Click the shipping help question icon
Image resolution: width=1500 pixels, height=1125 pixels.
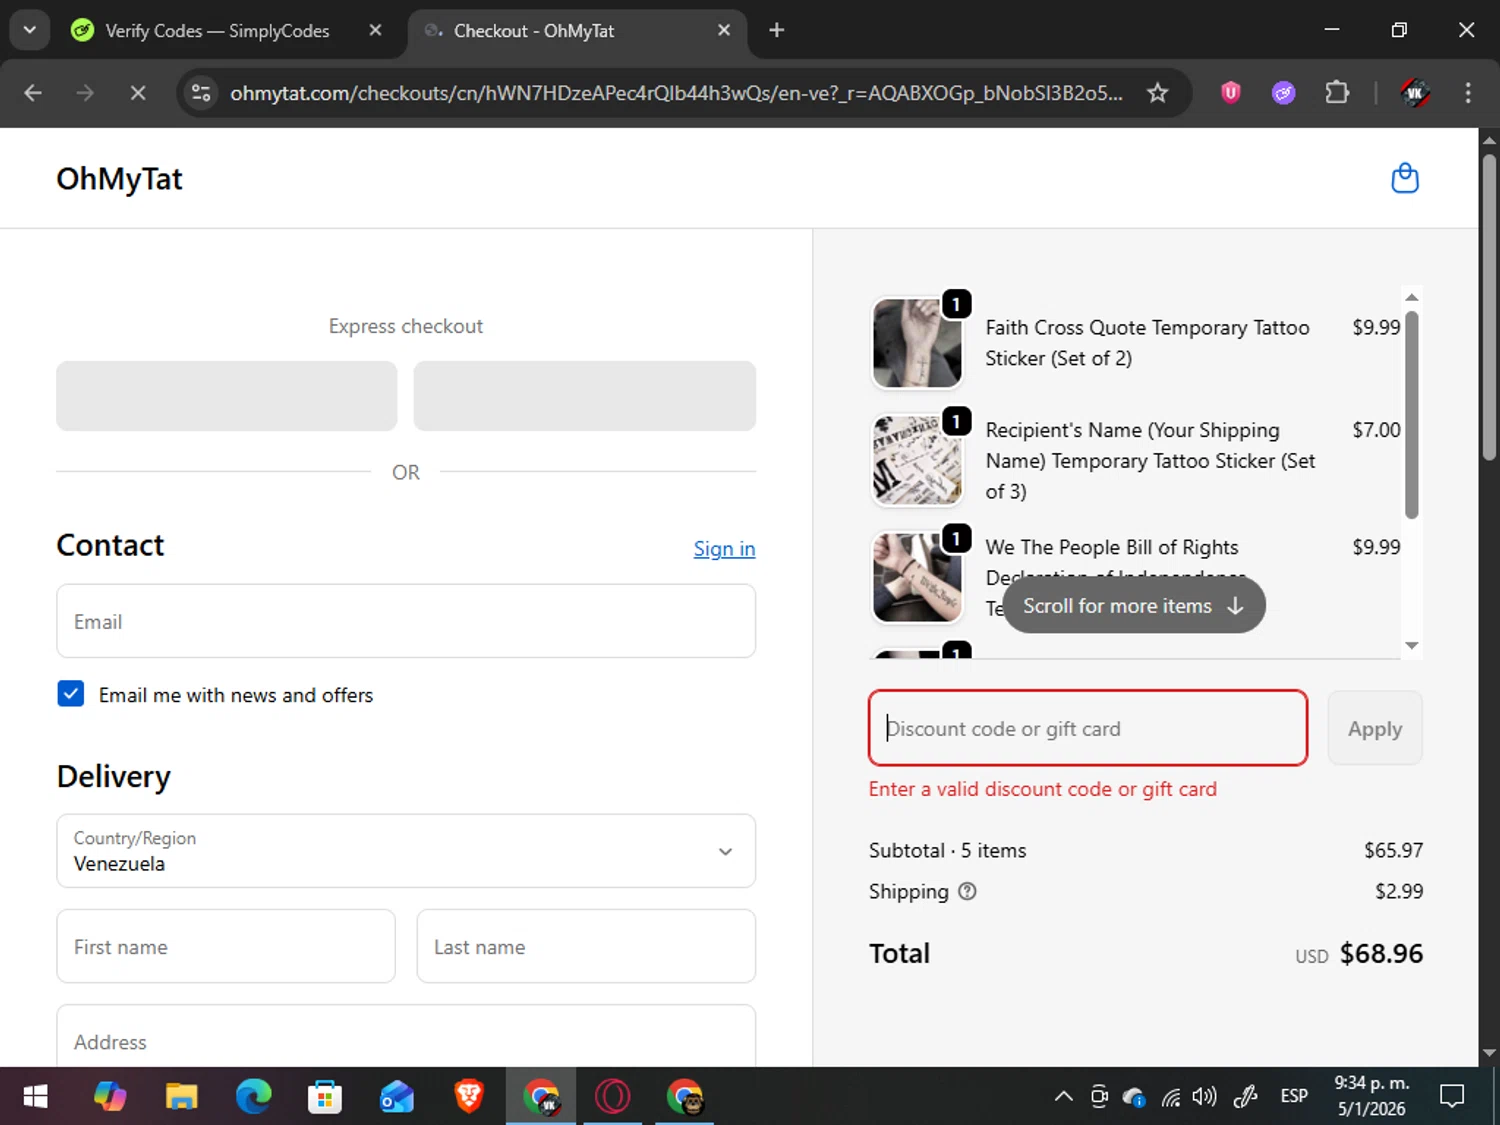(967, 891)
